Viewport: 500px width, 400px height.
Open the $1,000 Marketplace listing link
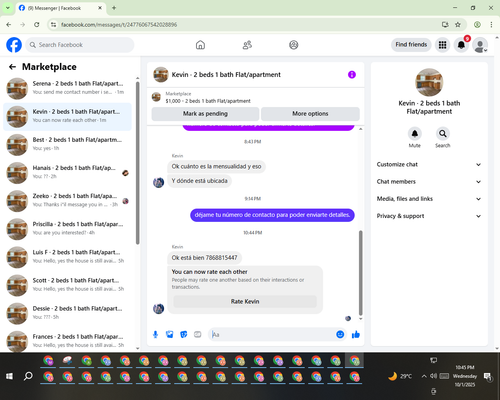pos(208,101)
